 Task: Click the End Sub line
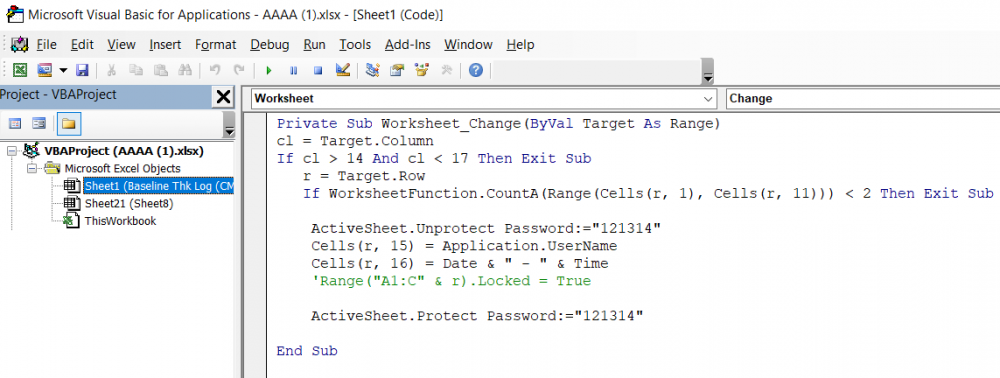click(x=307, y=351)
